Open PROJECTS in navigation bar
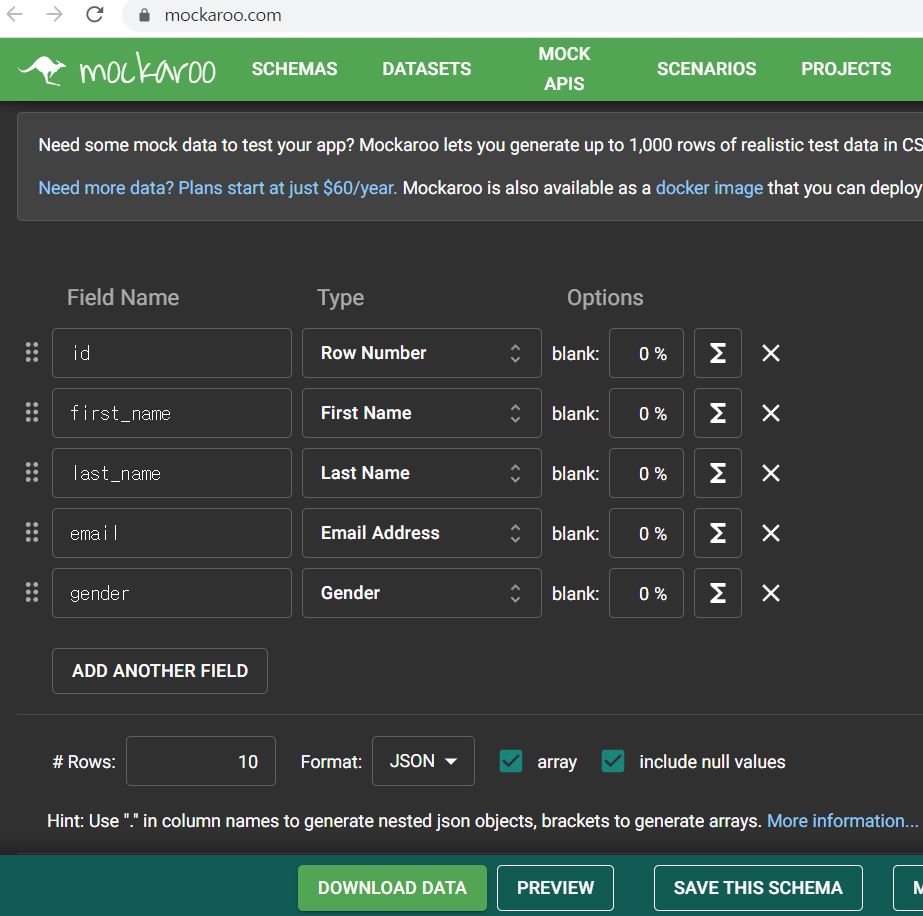The width and height of the screenshot is (923, 916). (846, 69)
